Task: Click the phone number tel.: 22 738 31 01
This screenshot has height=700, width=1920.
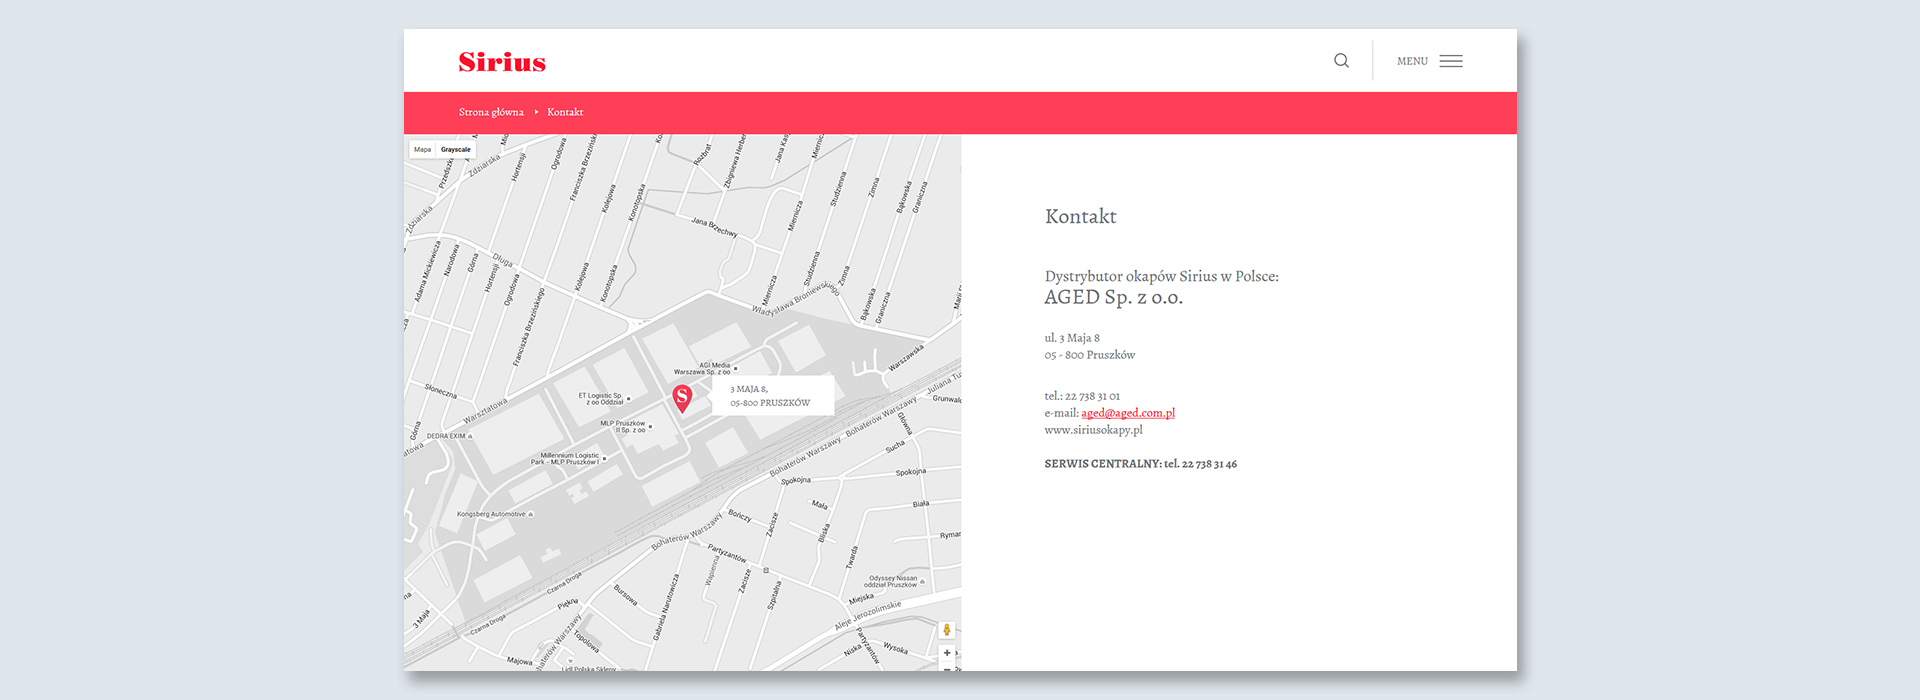Action: pos(1082,396)
